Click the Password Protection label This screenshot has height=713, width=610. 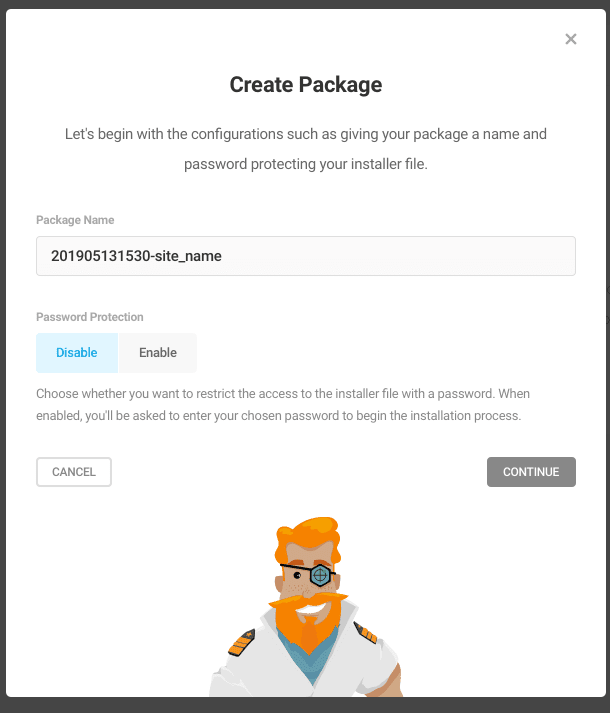pos(90,317)
